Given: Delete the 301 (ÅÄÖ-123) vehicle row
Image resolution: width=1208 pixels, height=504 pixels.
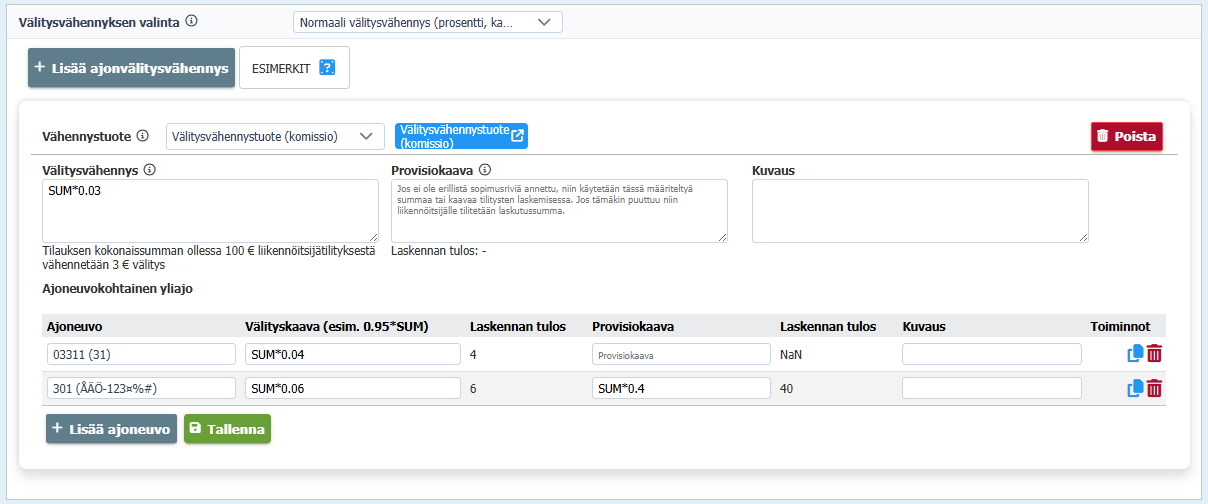Looking at the screenshot, I should pyautogui.click(x=1154, y=388).
